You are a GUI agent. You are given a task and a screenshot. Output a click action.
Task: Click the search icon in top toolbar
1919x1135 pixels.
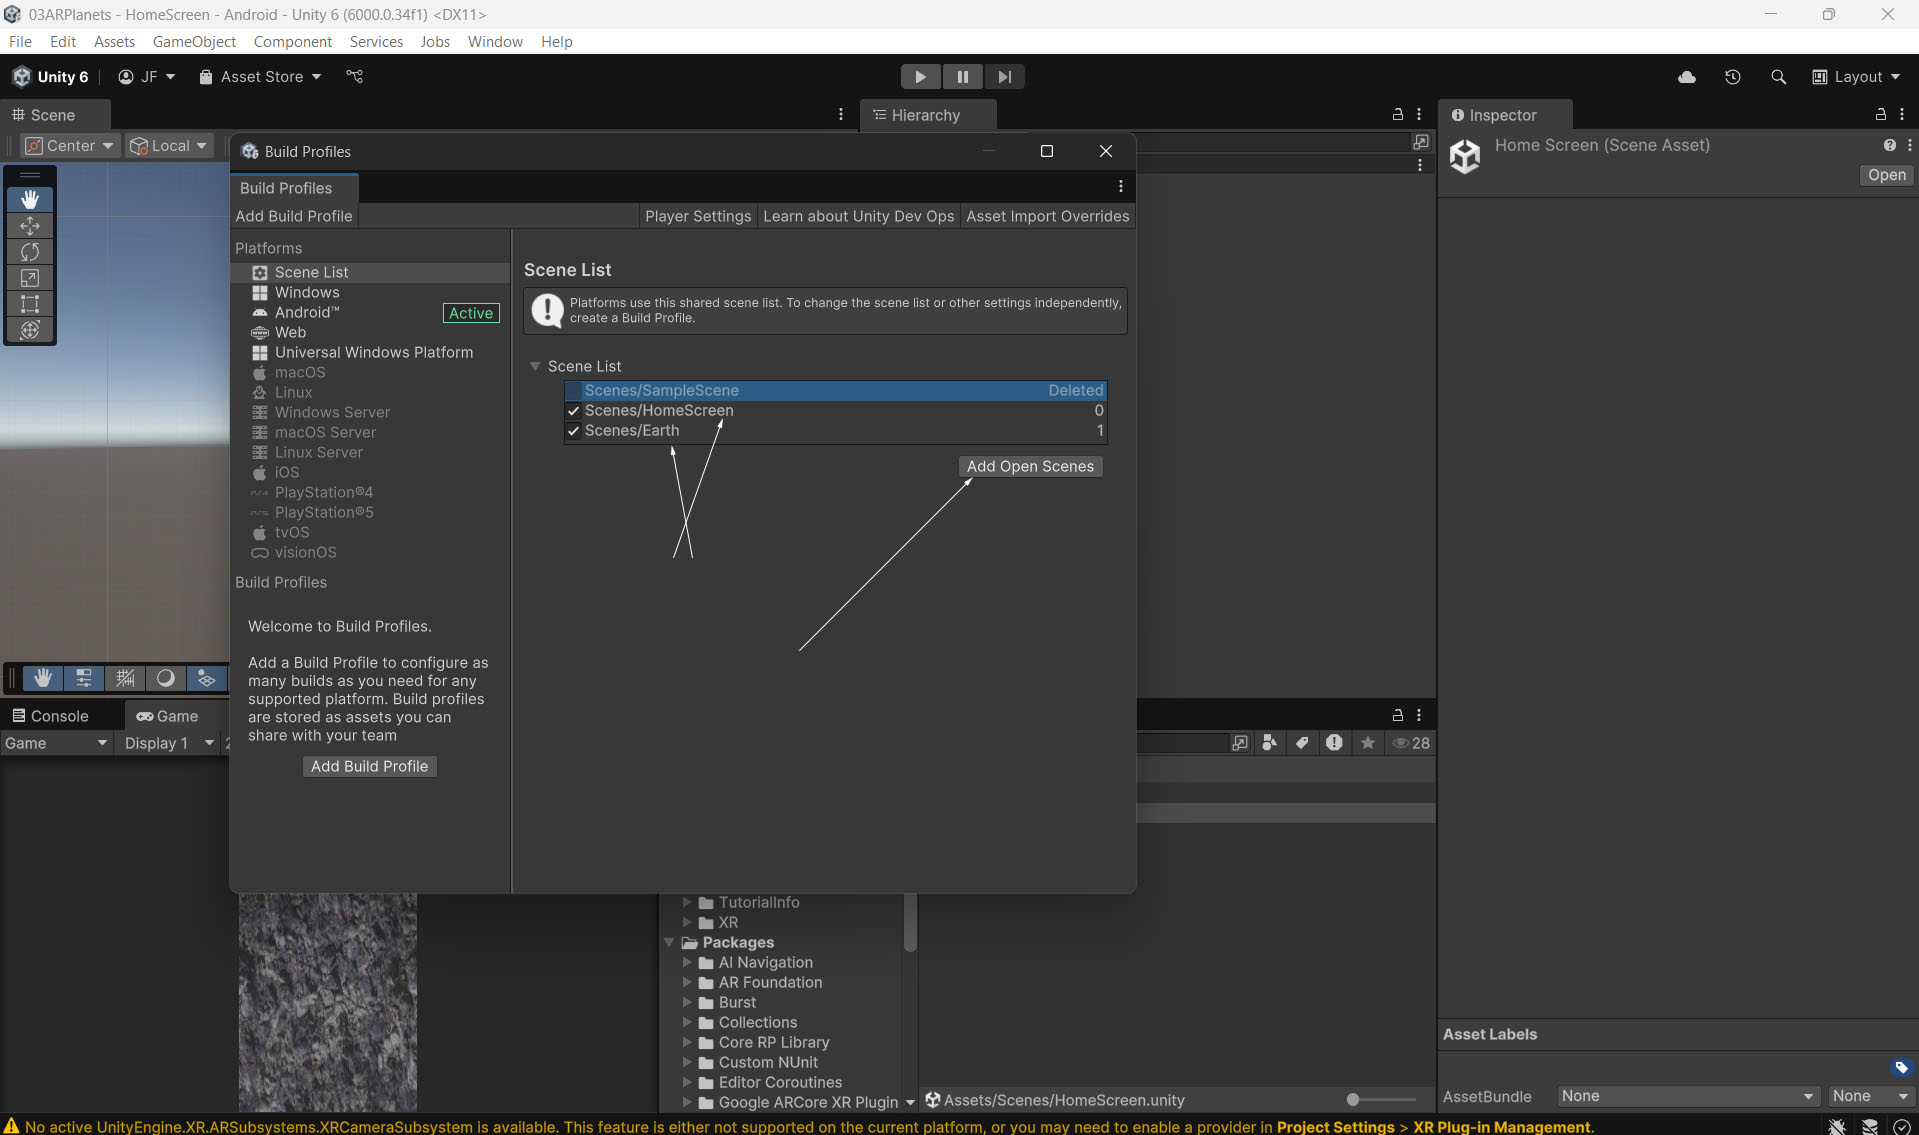pyautogui.click(x=1778, y=77)
